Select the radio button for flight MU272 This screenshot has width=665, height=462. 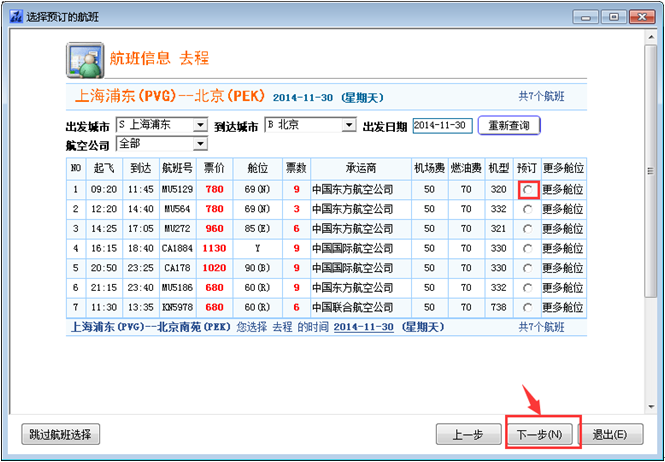[x=528, y=229]
